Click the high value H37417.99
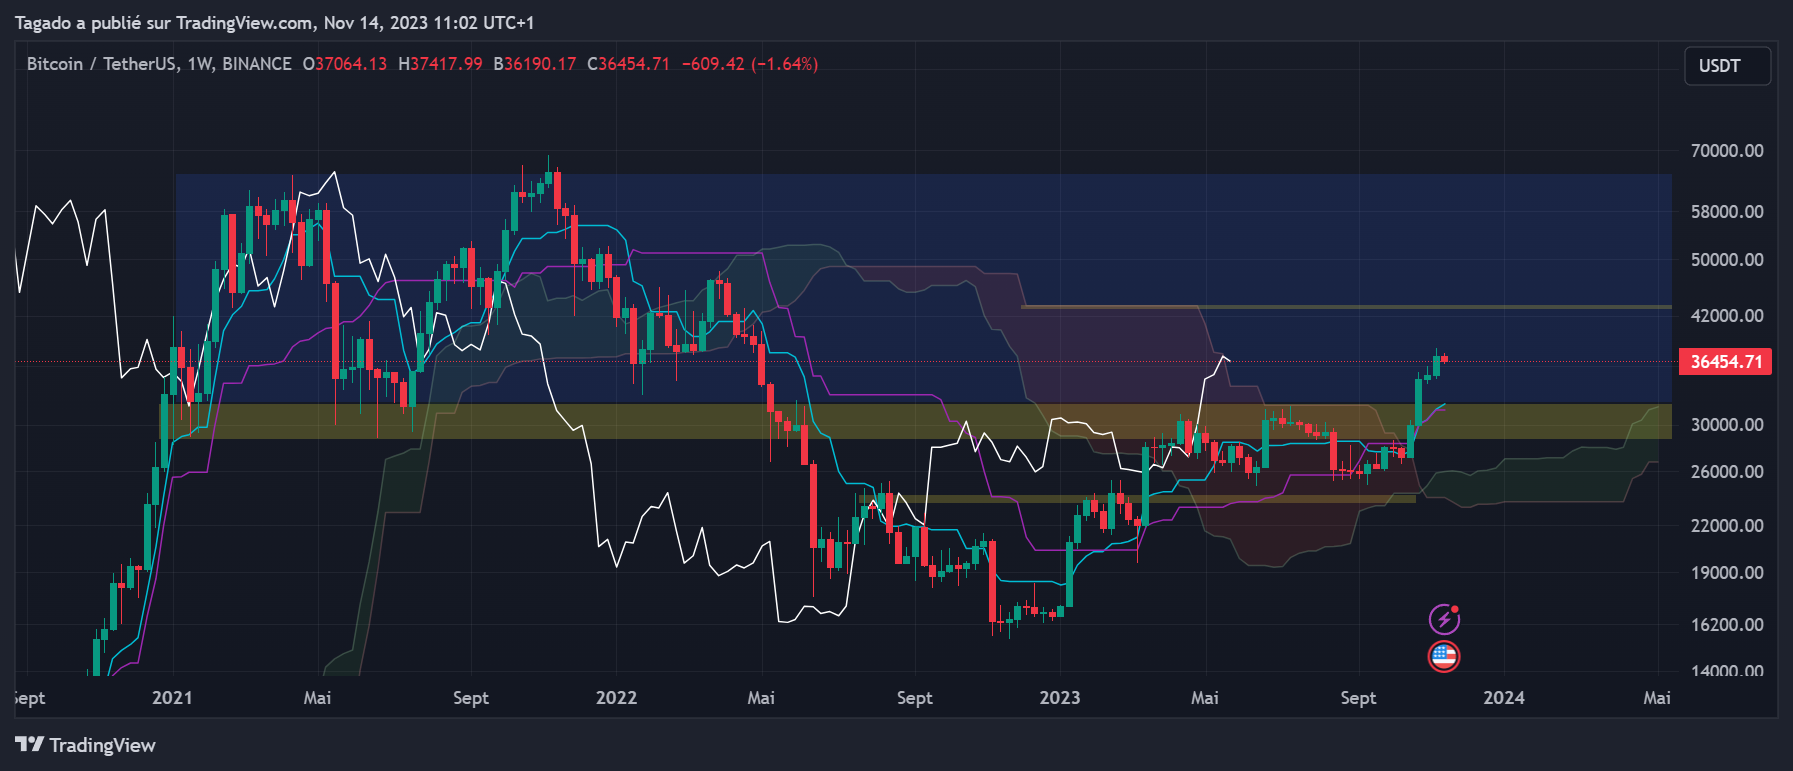Image resolution: width=1793 pixels, height=771 pixels. pyautogui.click(x=440, y=64)
